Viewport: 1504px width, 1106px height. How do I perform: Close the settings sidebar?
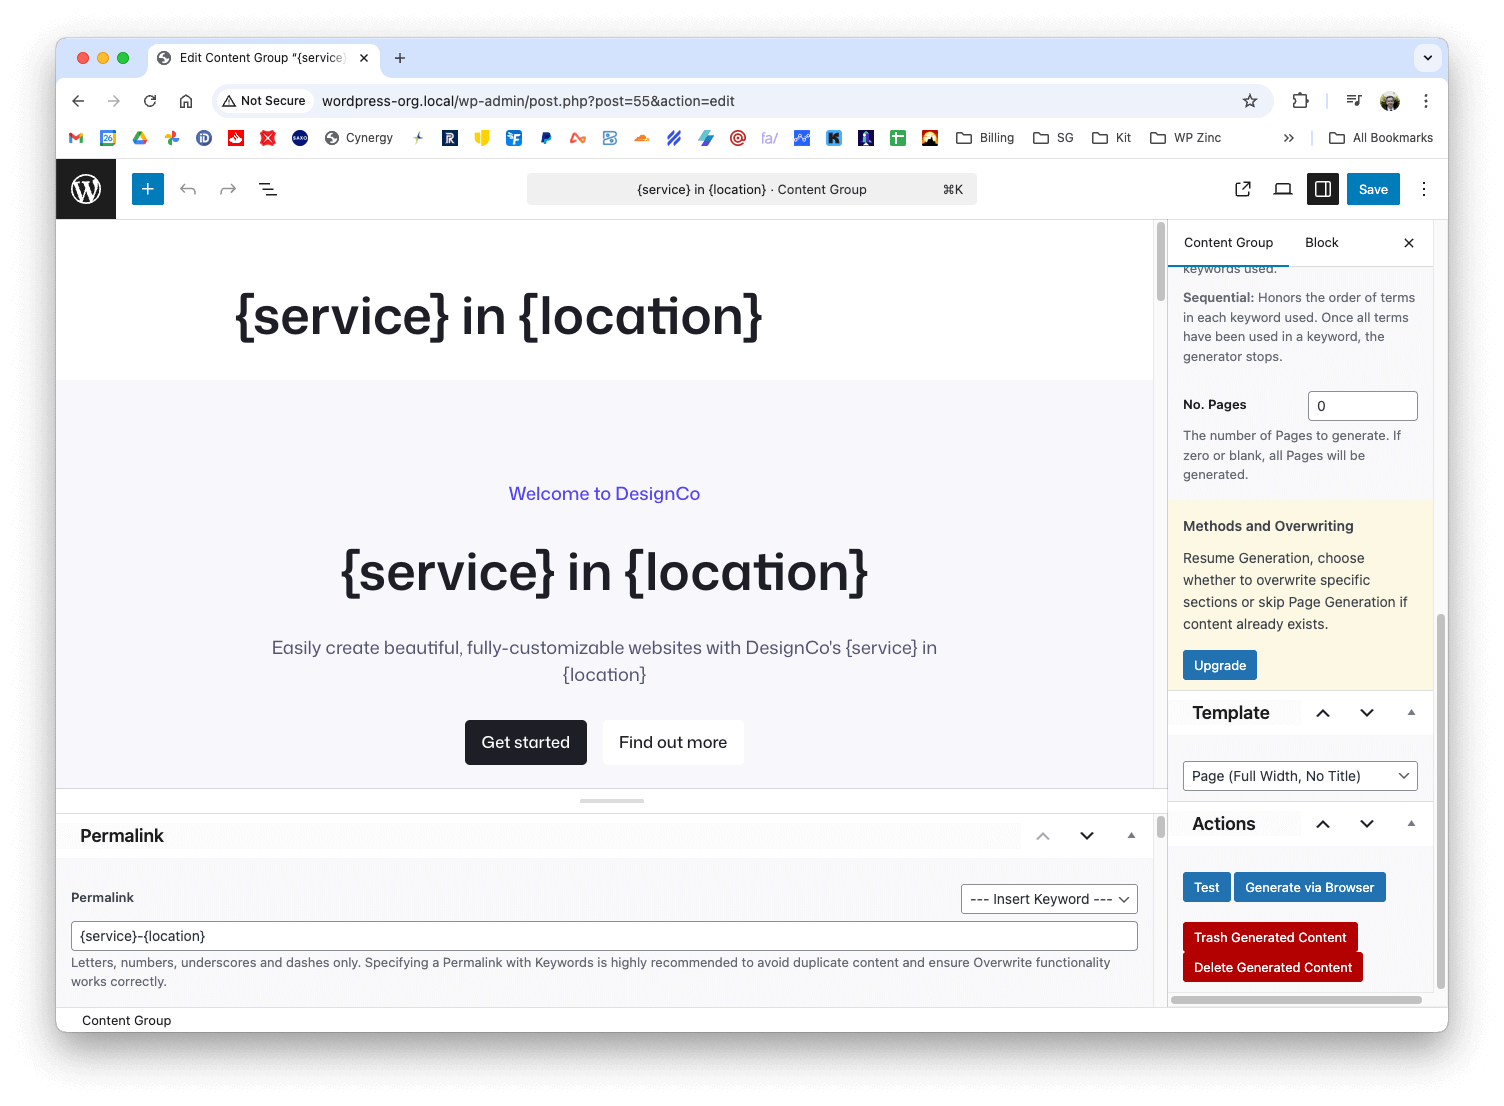(x=1409, y=243)
